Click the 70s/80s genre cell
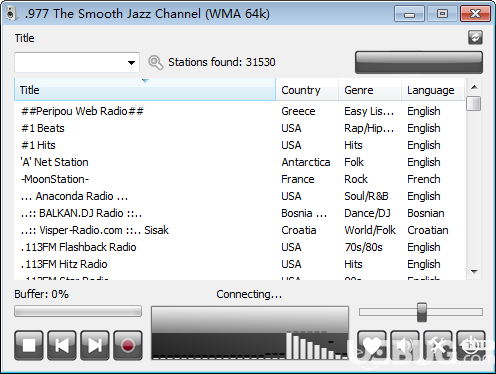Screen dimensions: 496x374 coord(363,247)
